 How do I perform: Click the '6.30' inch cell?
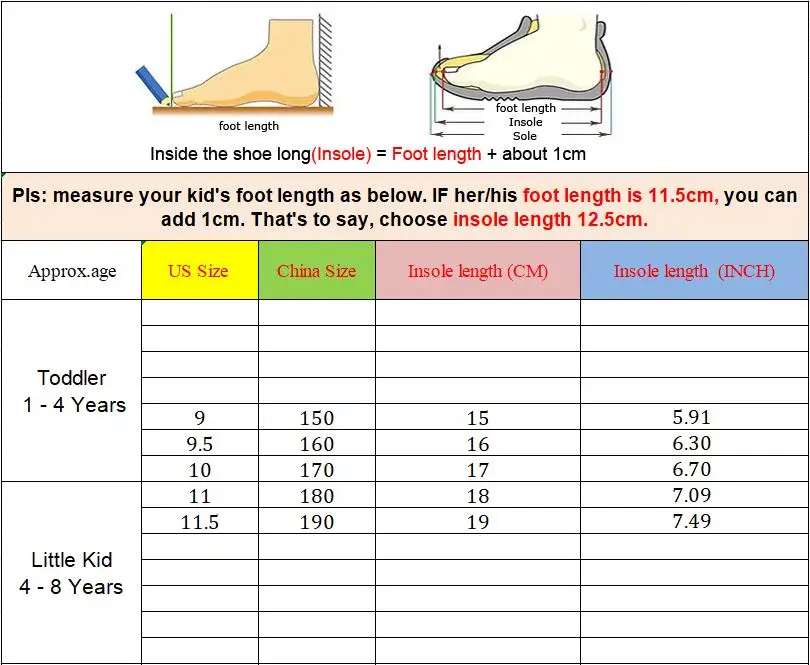tap(694, 443)
